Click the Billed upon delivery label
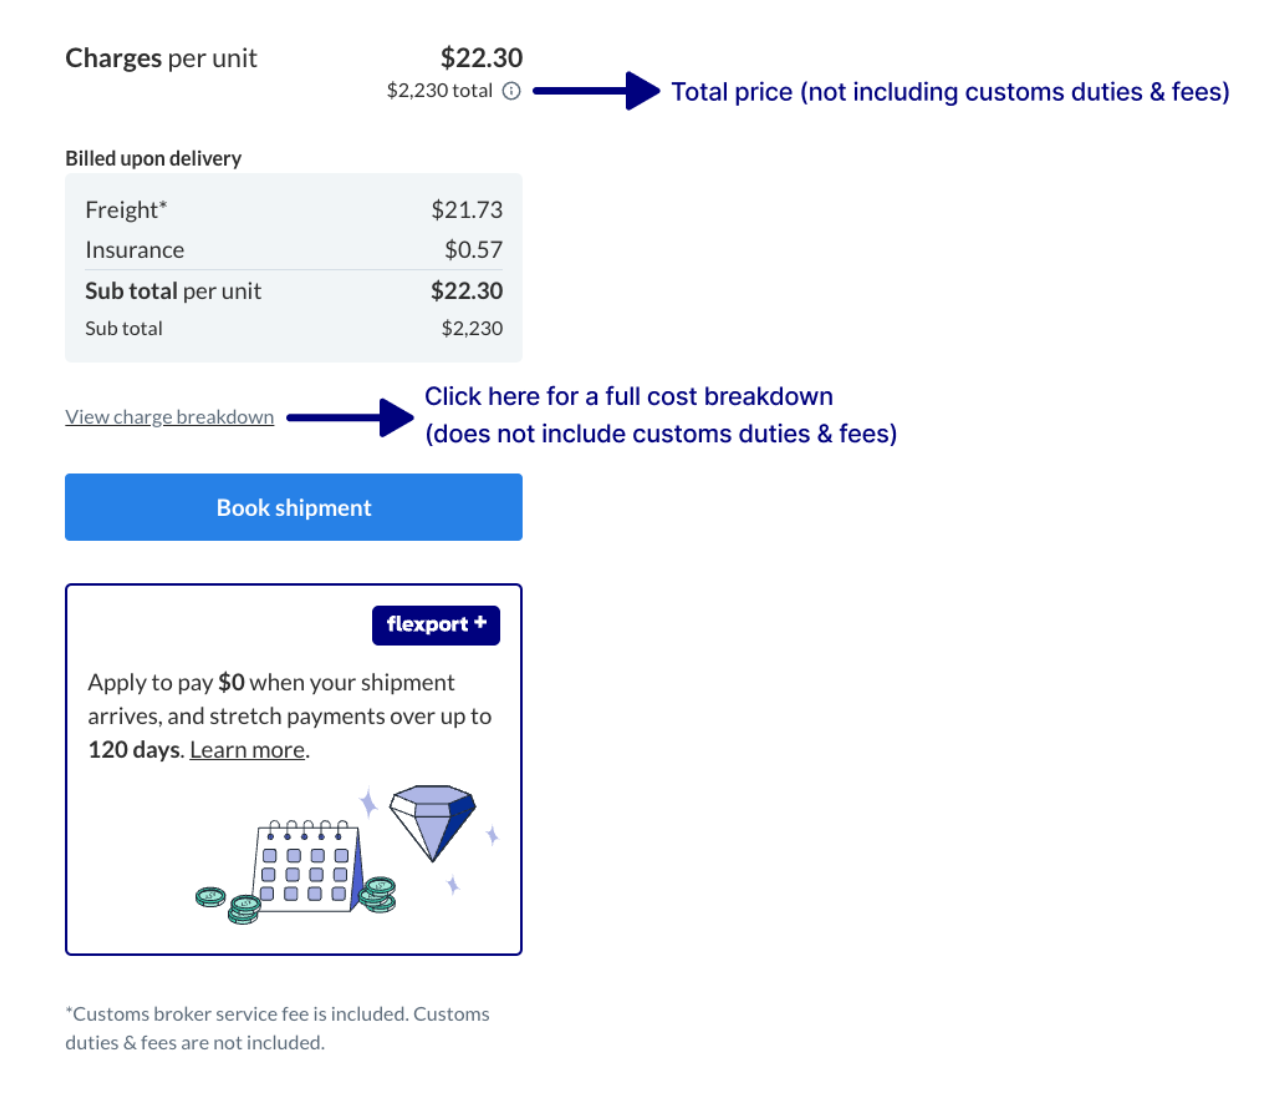This screenshot has width=1274, height=1098. click(x=153, y=158)
